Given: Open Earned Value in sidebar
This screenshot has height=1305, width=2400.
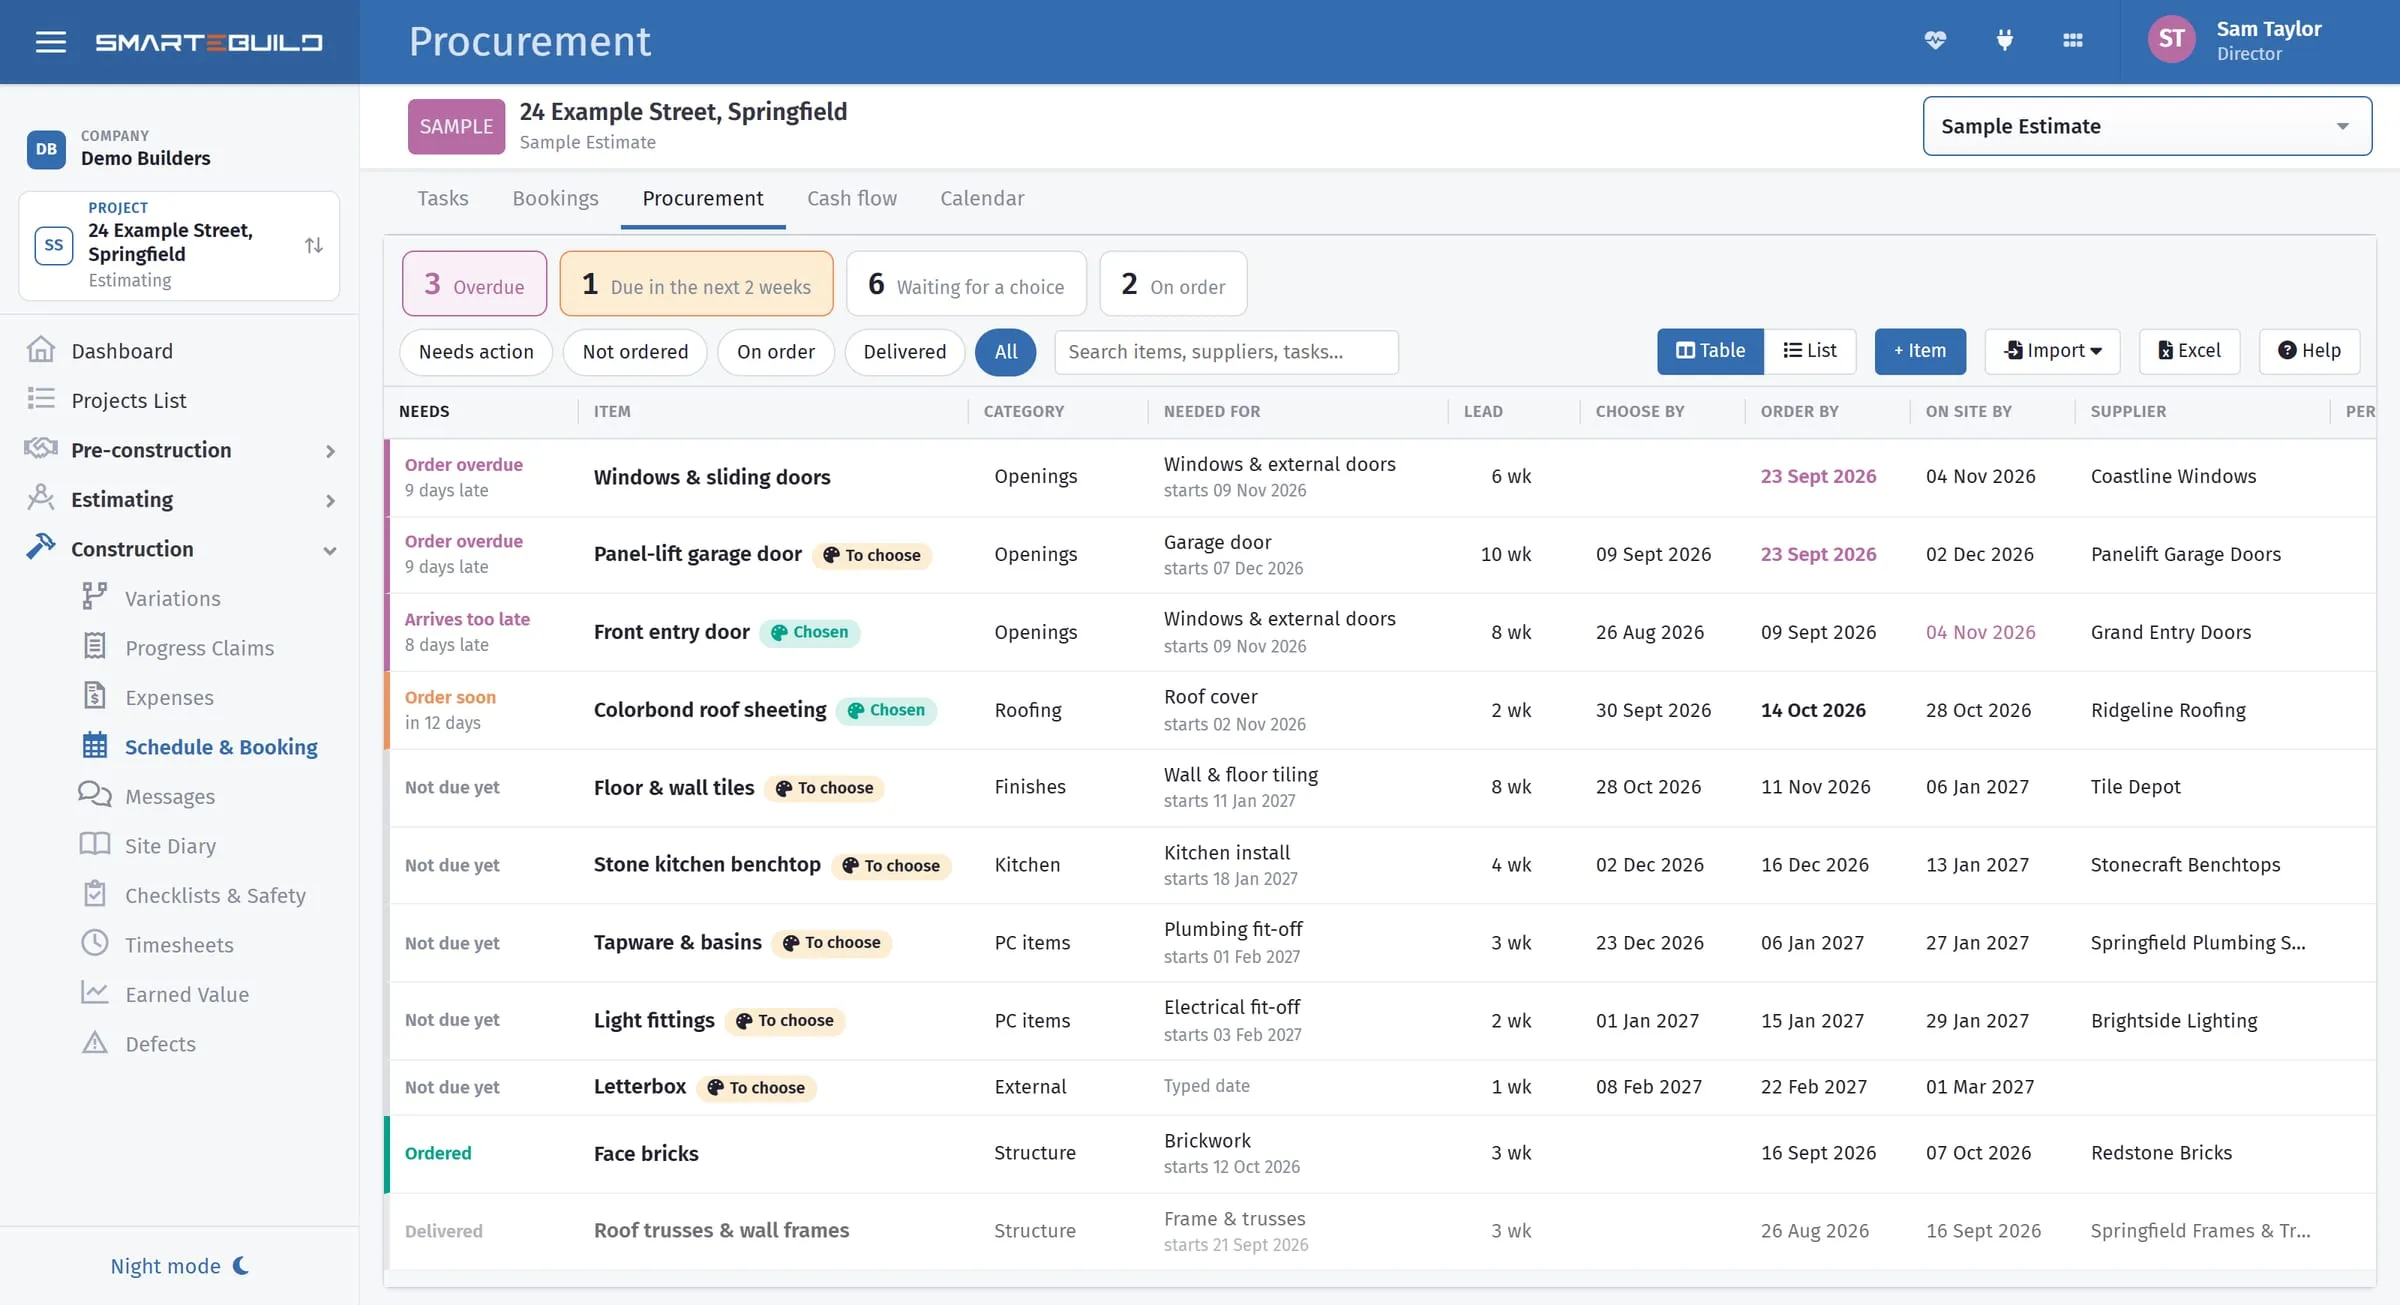Looking at the screenshot, I should click(187, 994).
